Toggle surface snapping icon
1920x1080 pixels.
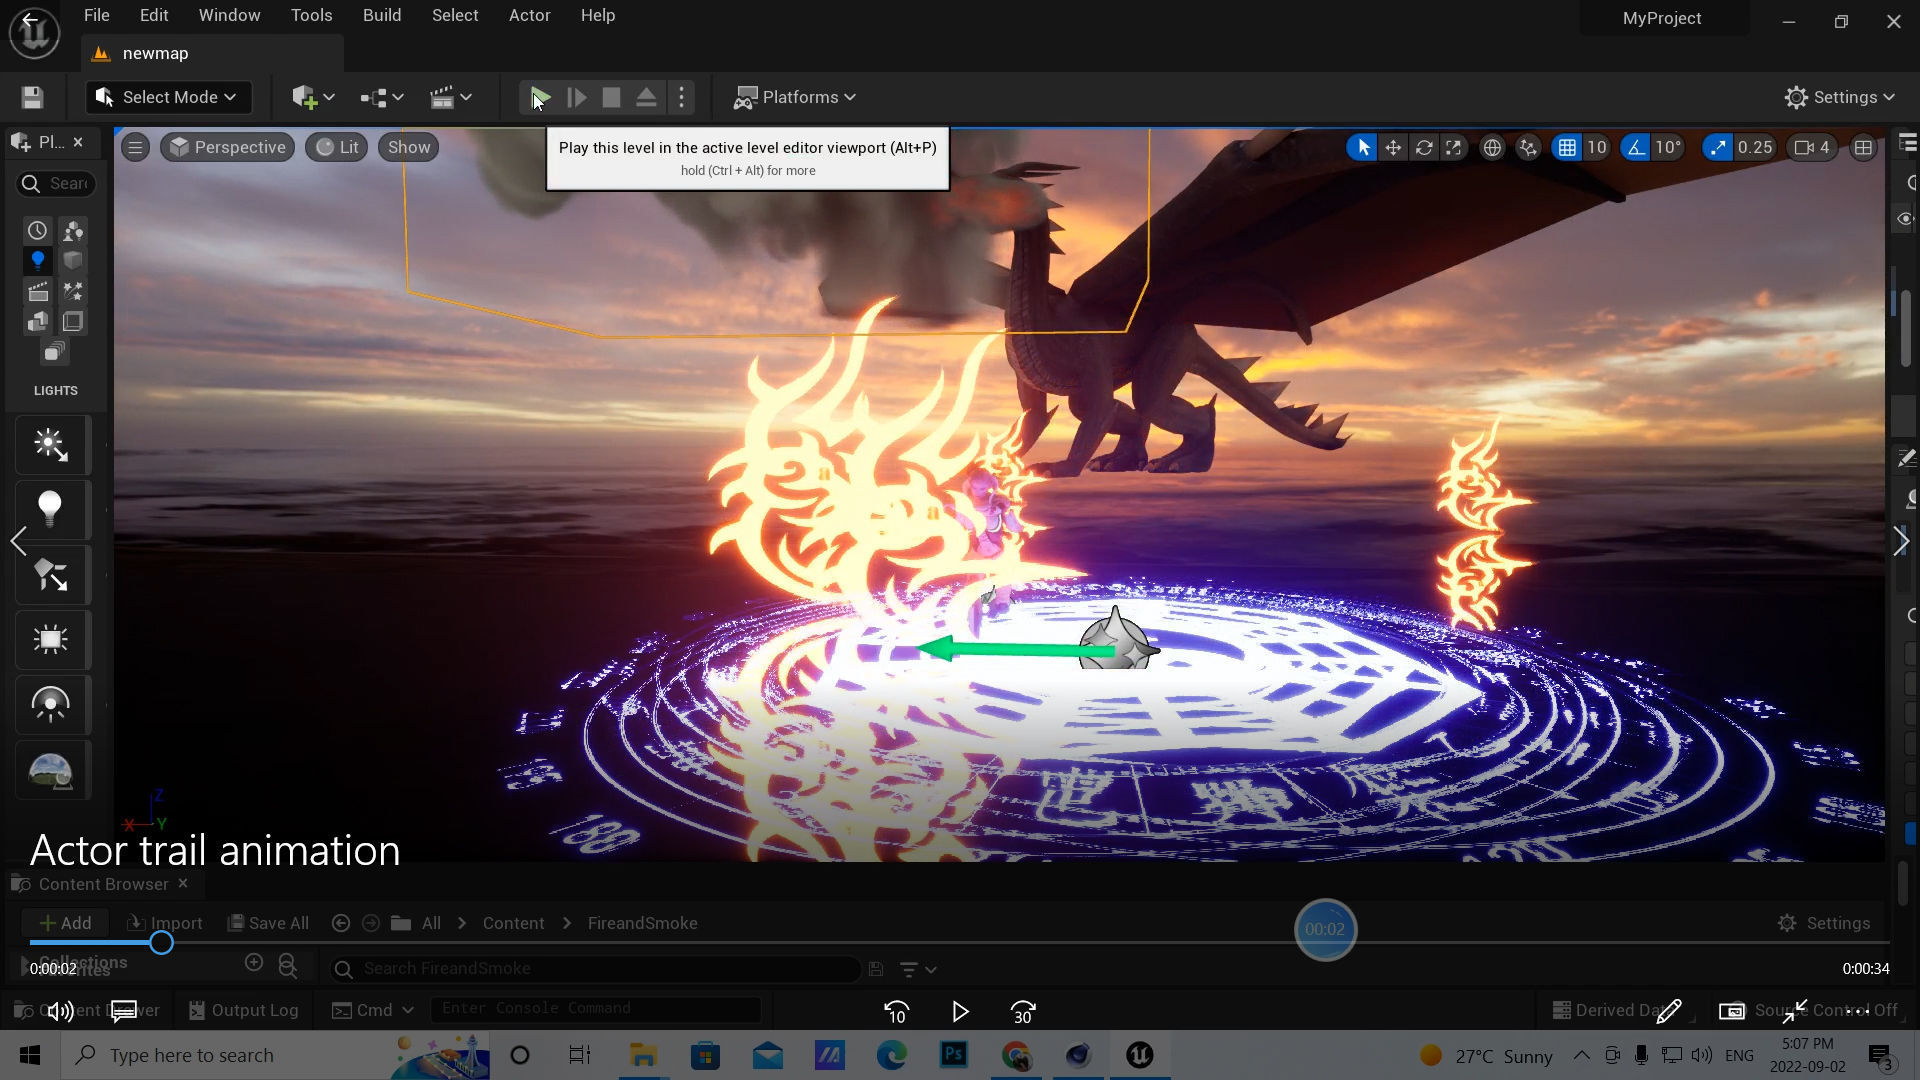(1528, 147)
